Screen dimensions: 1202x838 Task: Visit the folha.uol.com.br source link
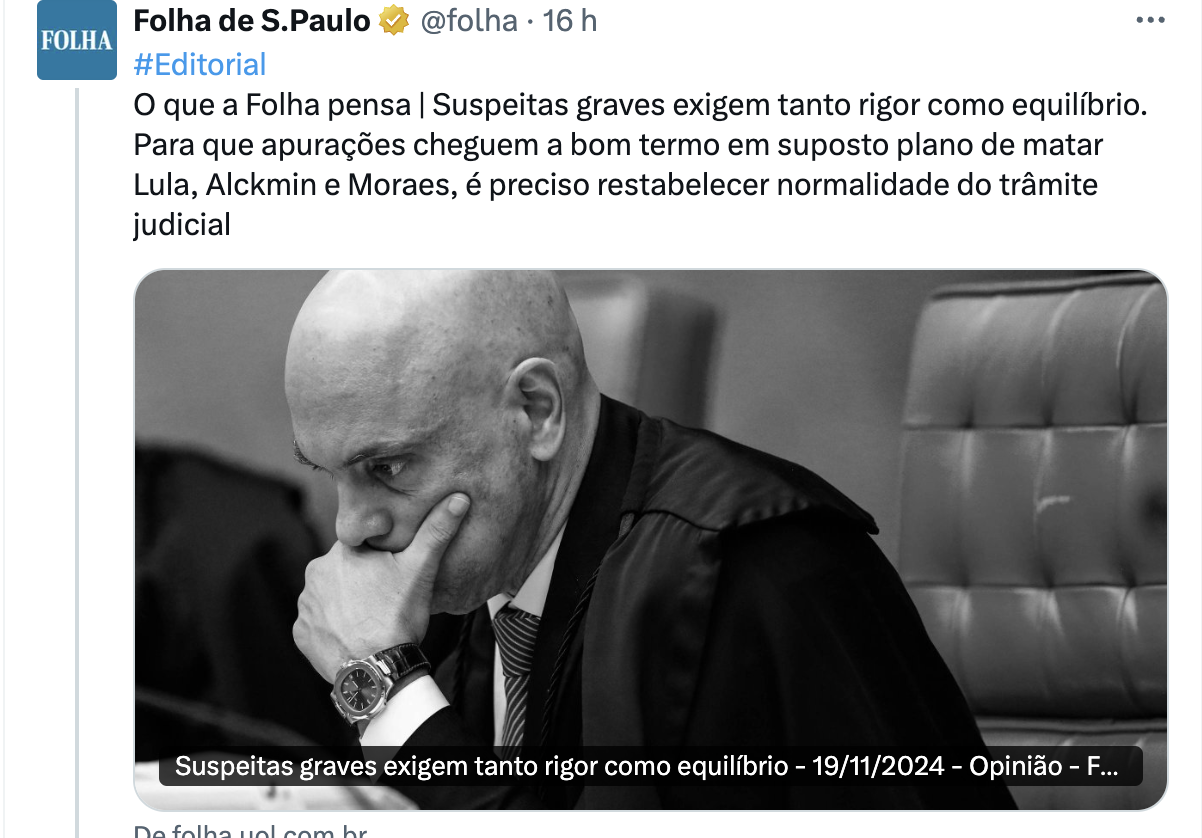coord(251,830)
